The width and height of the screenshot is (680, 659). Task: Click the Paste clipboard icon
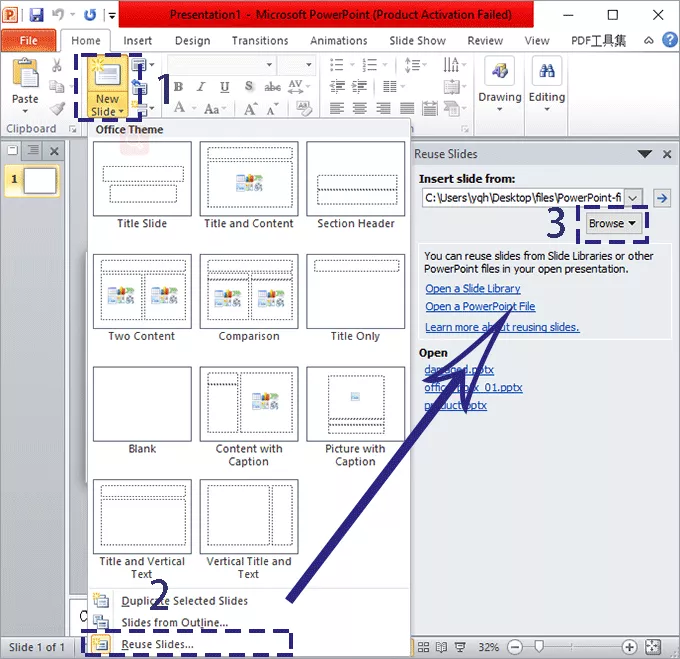25,73
